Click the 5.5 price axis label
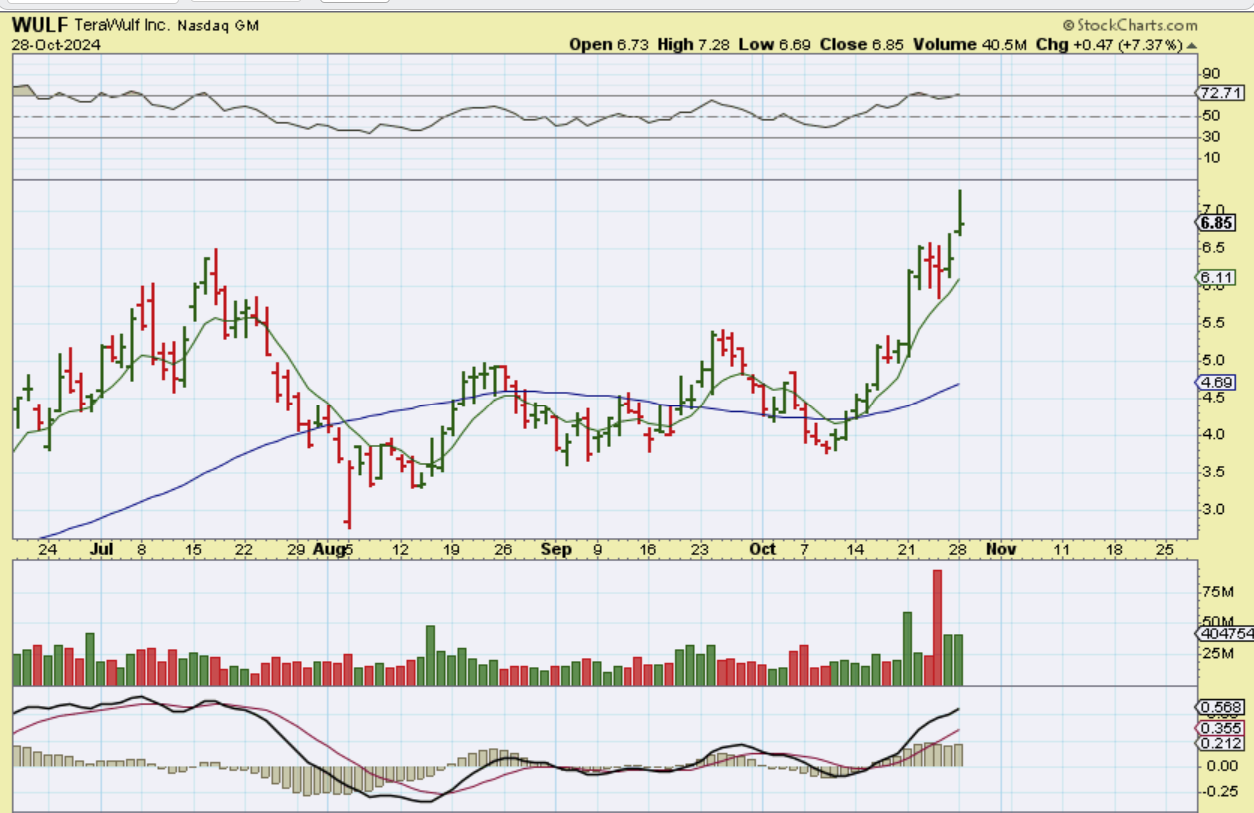The width and height of the screenshot is (1254, 813). coord(1213,323)
